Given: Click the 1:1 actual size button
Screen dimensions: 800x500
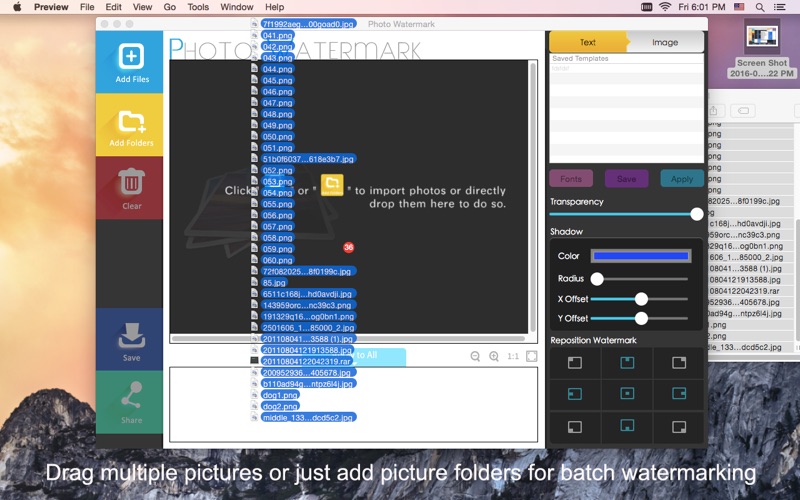Looking at the screenshot, I should tap(513, 356).
